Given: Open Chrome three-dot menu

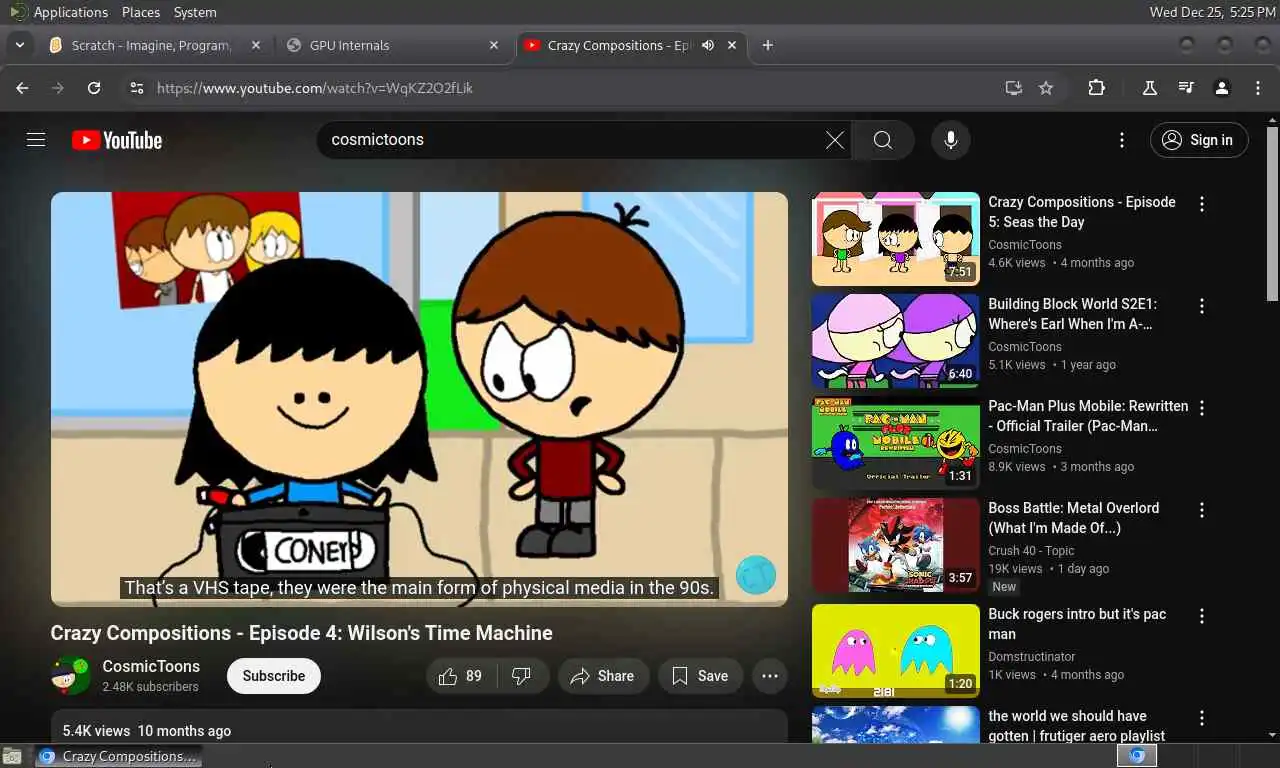Looking at the screenshot, I should [1258, 88].
